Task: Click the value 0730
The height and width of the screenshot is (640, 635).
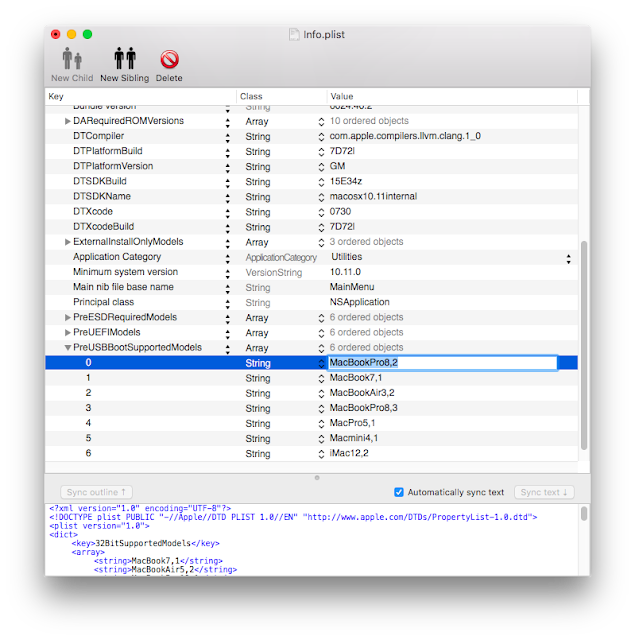Action: click(340, 212)
